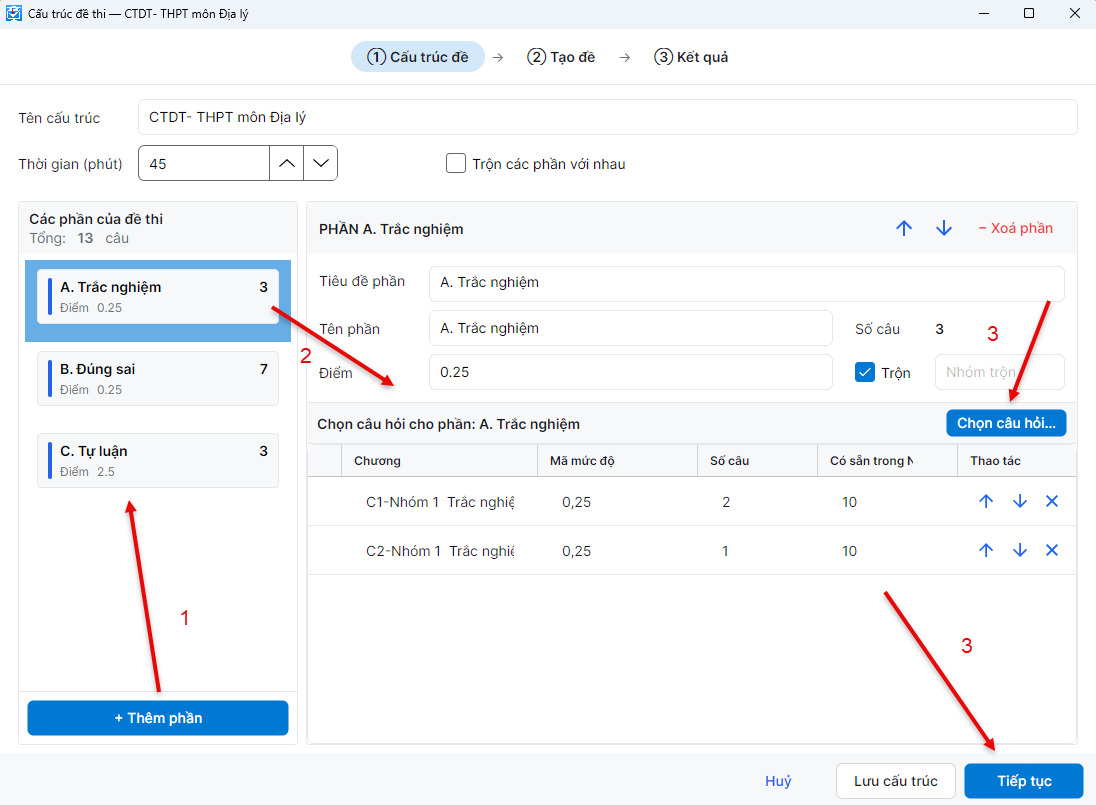The image size is (1096, 805).
Task: Click Chọn câu hỏi button
Action: 1006,423
